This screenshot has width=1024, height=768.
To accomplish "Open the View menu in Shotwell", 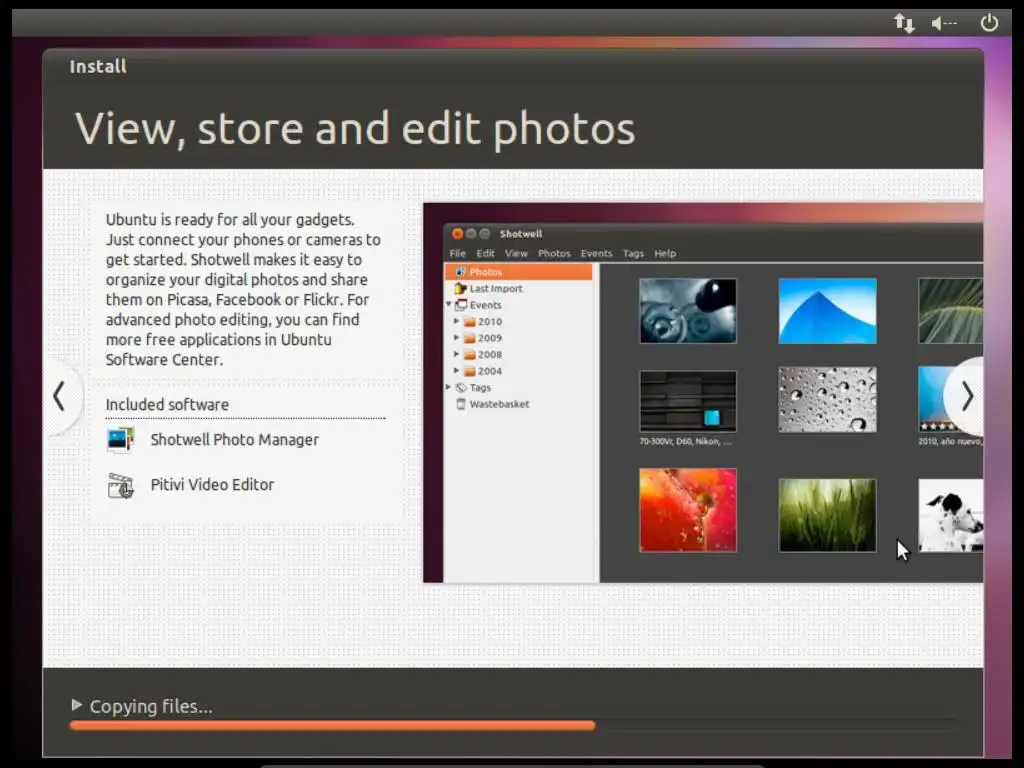I will [x=516, y=253].
